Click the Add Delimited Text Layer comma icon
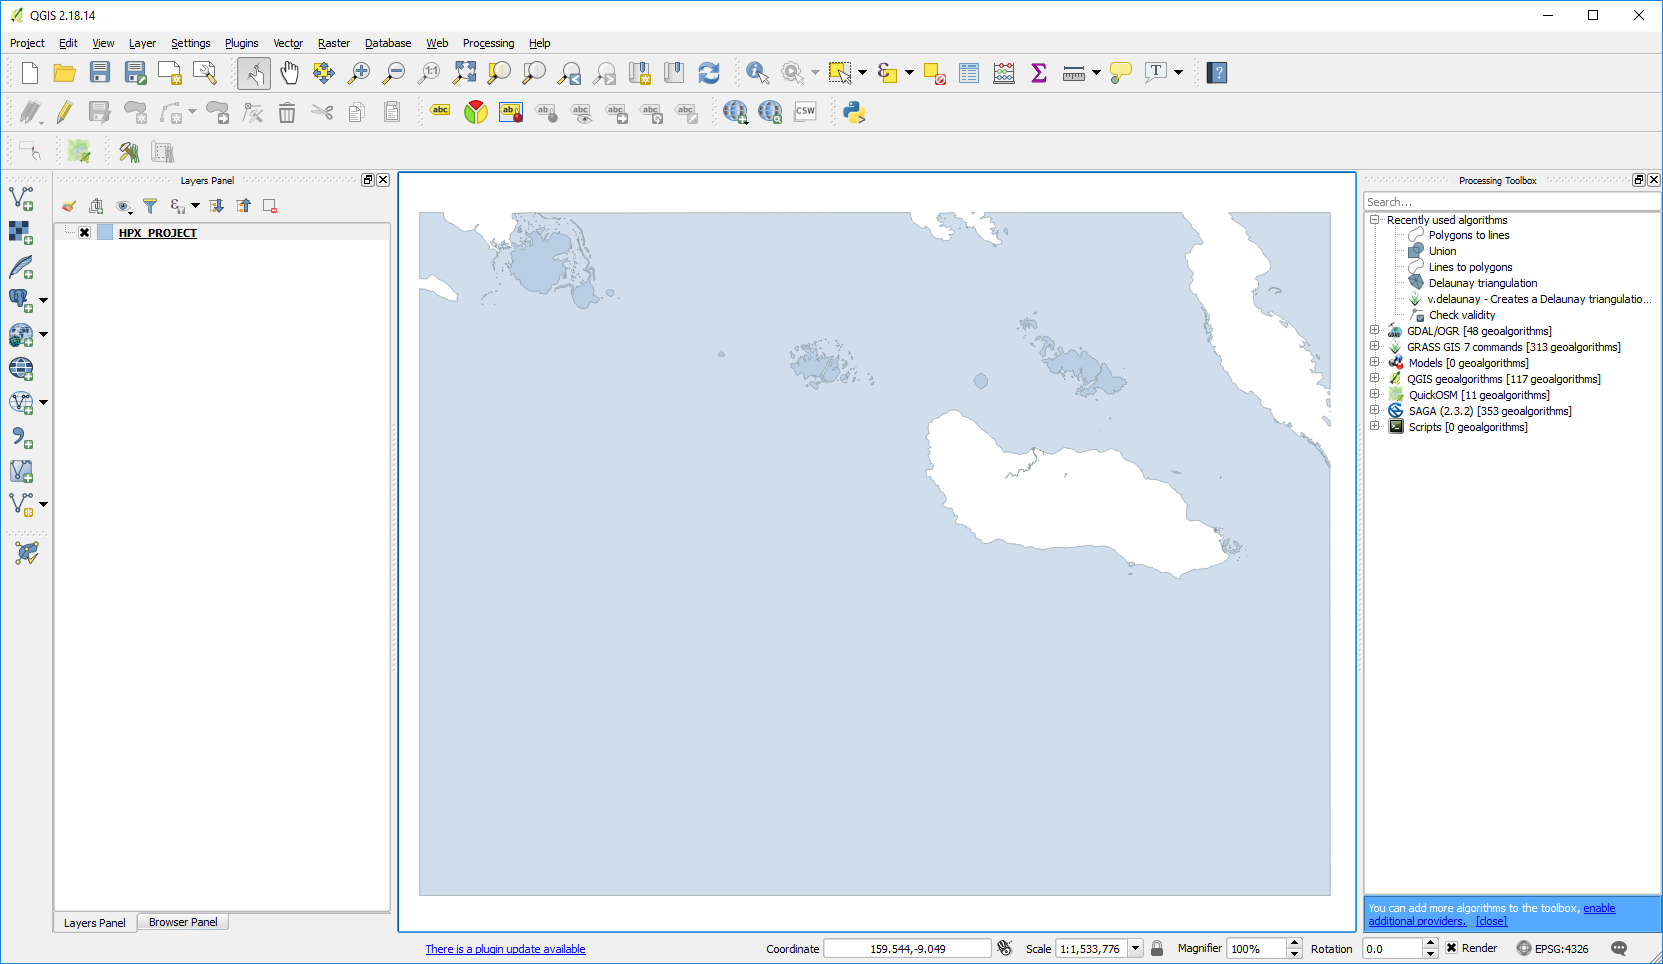The height and width of the screenshot is (964, 1663). [x=21, y=438]
